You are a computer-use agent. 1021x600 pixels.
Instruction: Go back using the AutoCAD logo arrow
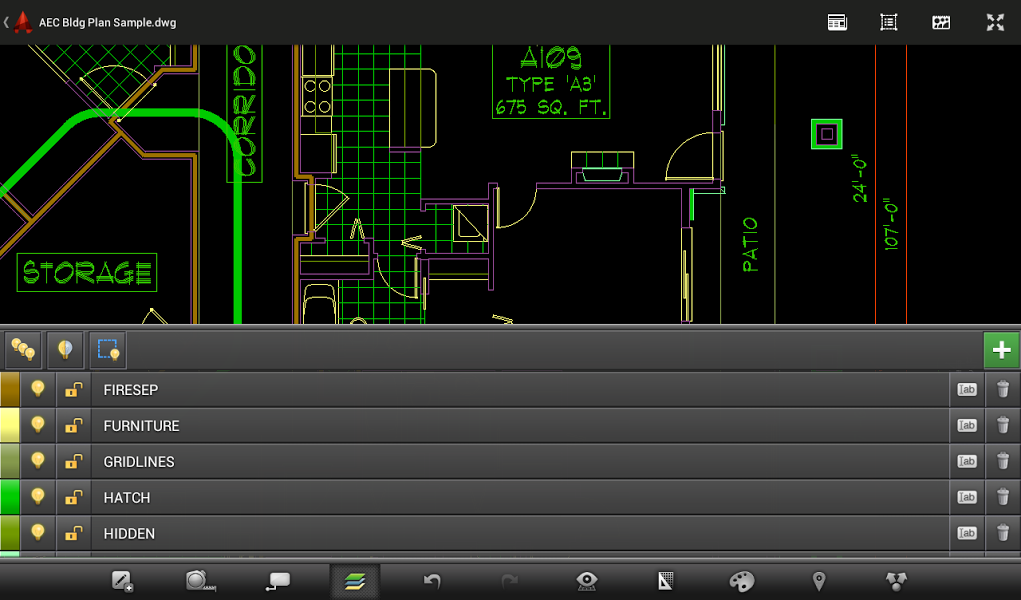(x=18, y=22)
